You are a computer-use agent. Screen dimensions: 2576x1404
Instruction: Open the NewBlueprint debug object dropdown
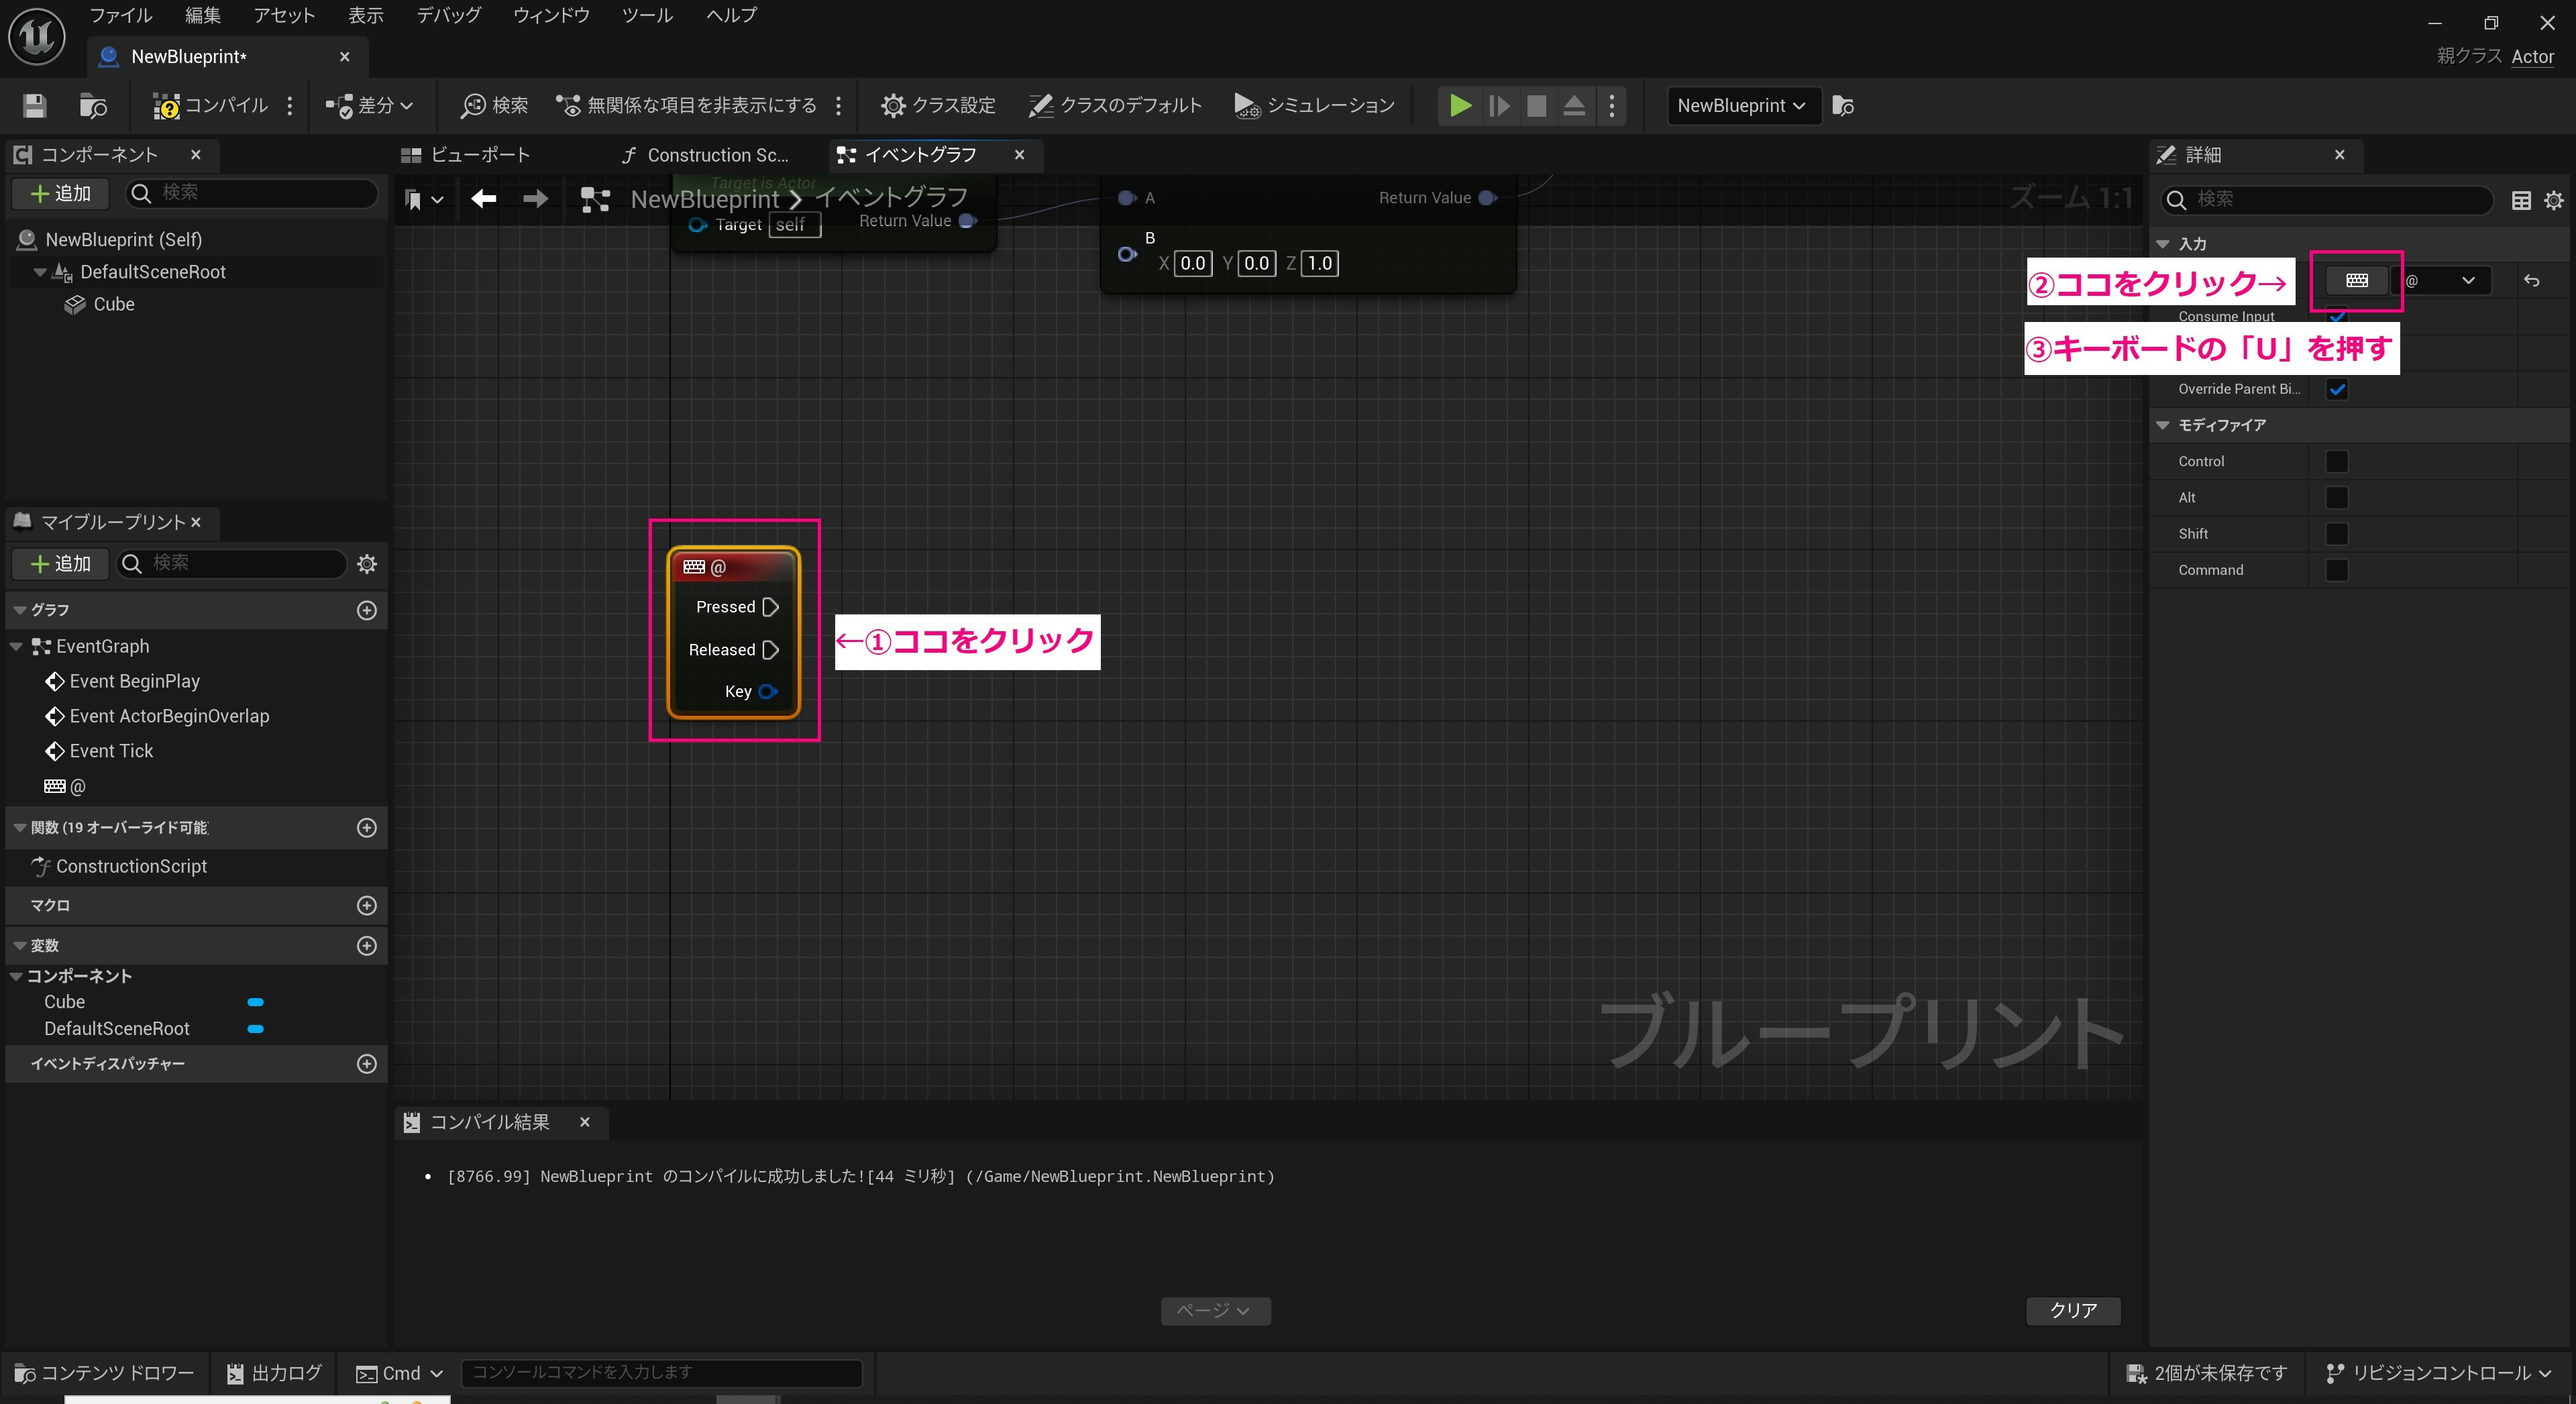[1740, 105]
